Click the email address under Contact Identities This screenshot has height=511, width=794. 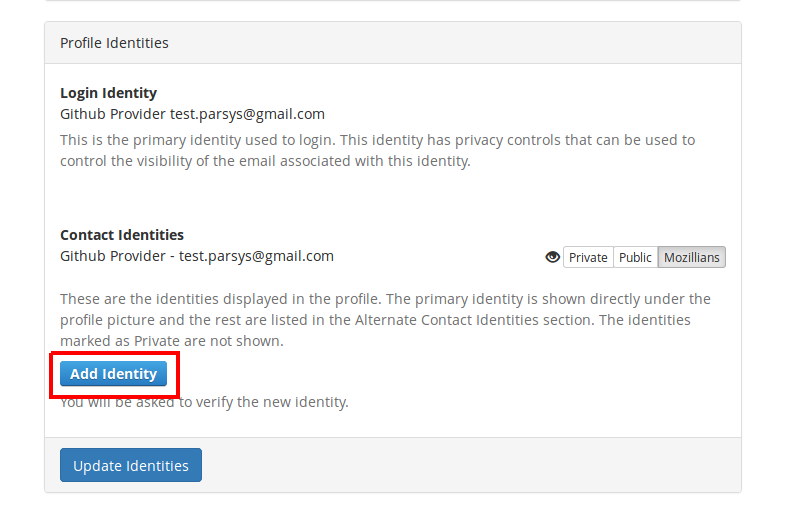(x=256, y=256)
